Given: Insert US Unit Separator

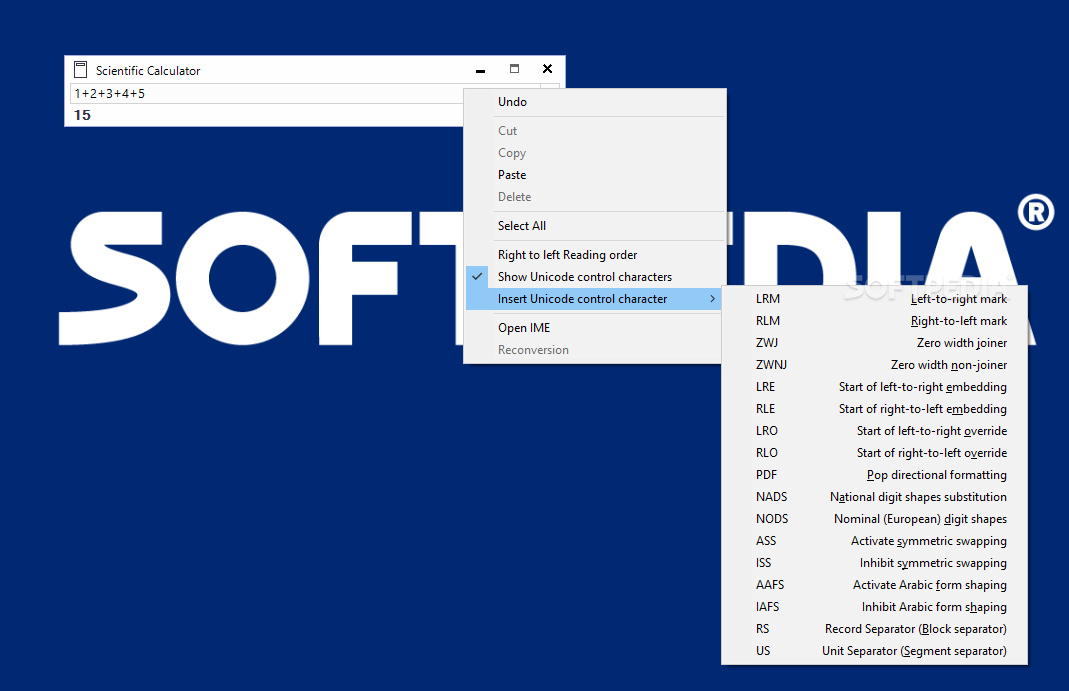Looking at the screenshot, I should [x=875, y=651].
